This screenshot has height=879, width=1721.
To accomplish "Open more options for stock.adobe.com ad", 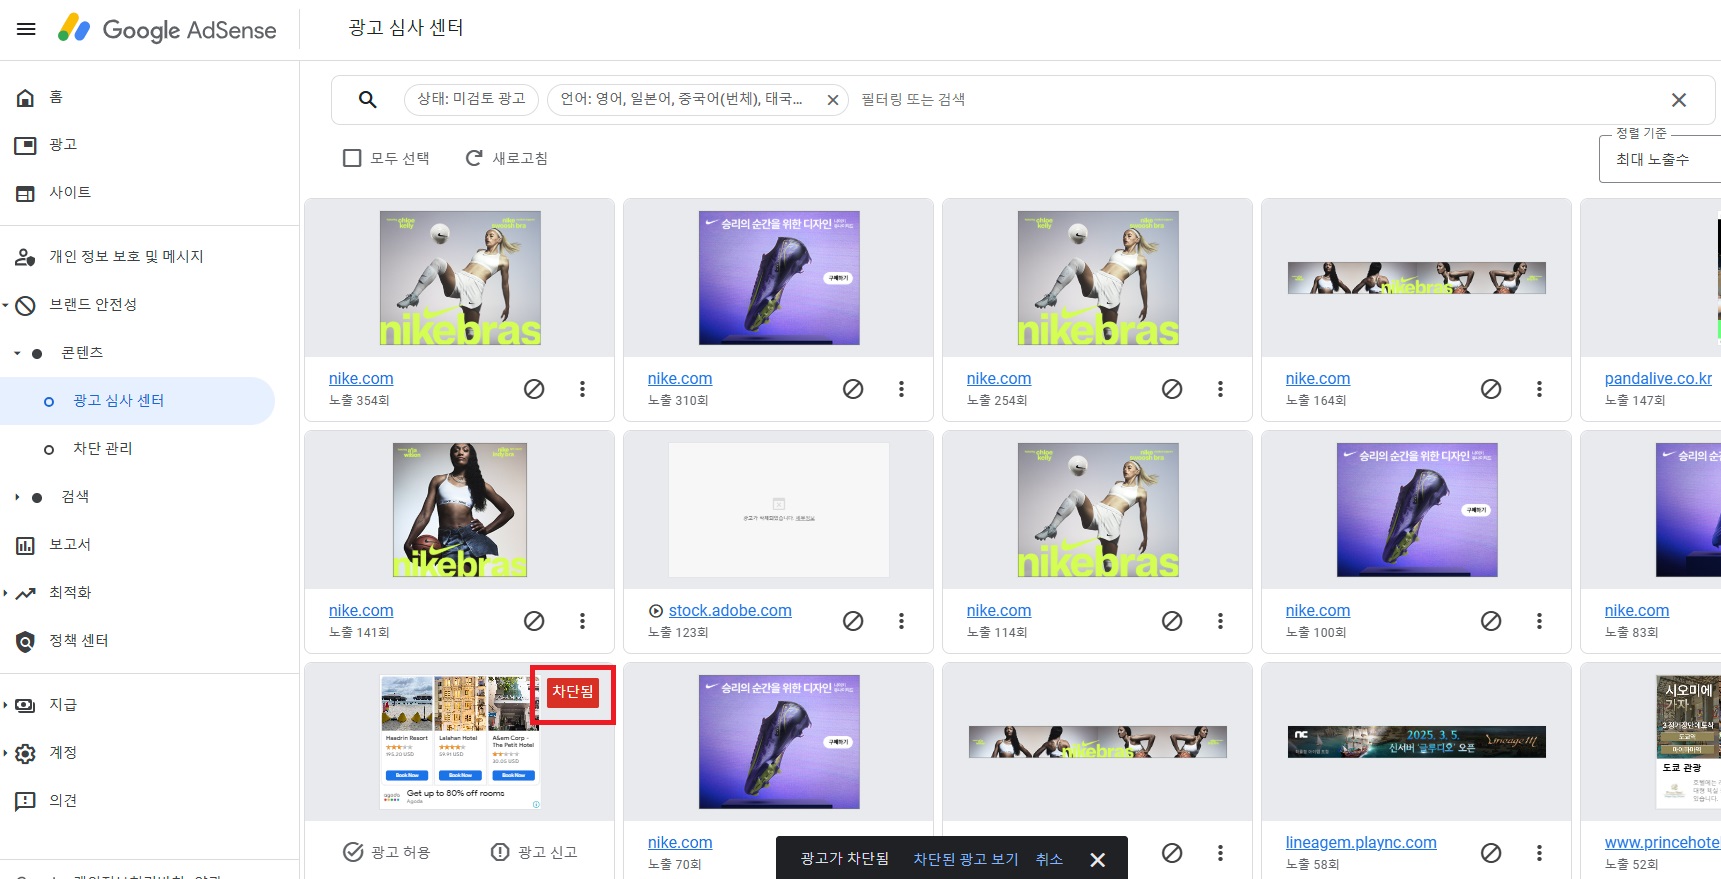I will pyautogui.click(x=901, y=621).
